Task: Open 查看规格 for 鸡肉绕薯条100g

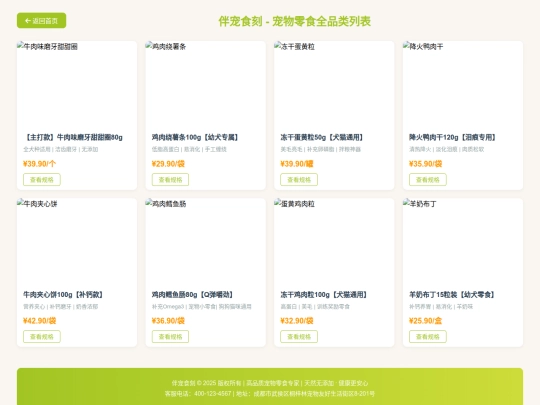Action: (170, 180)
